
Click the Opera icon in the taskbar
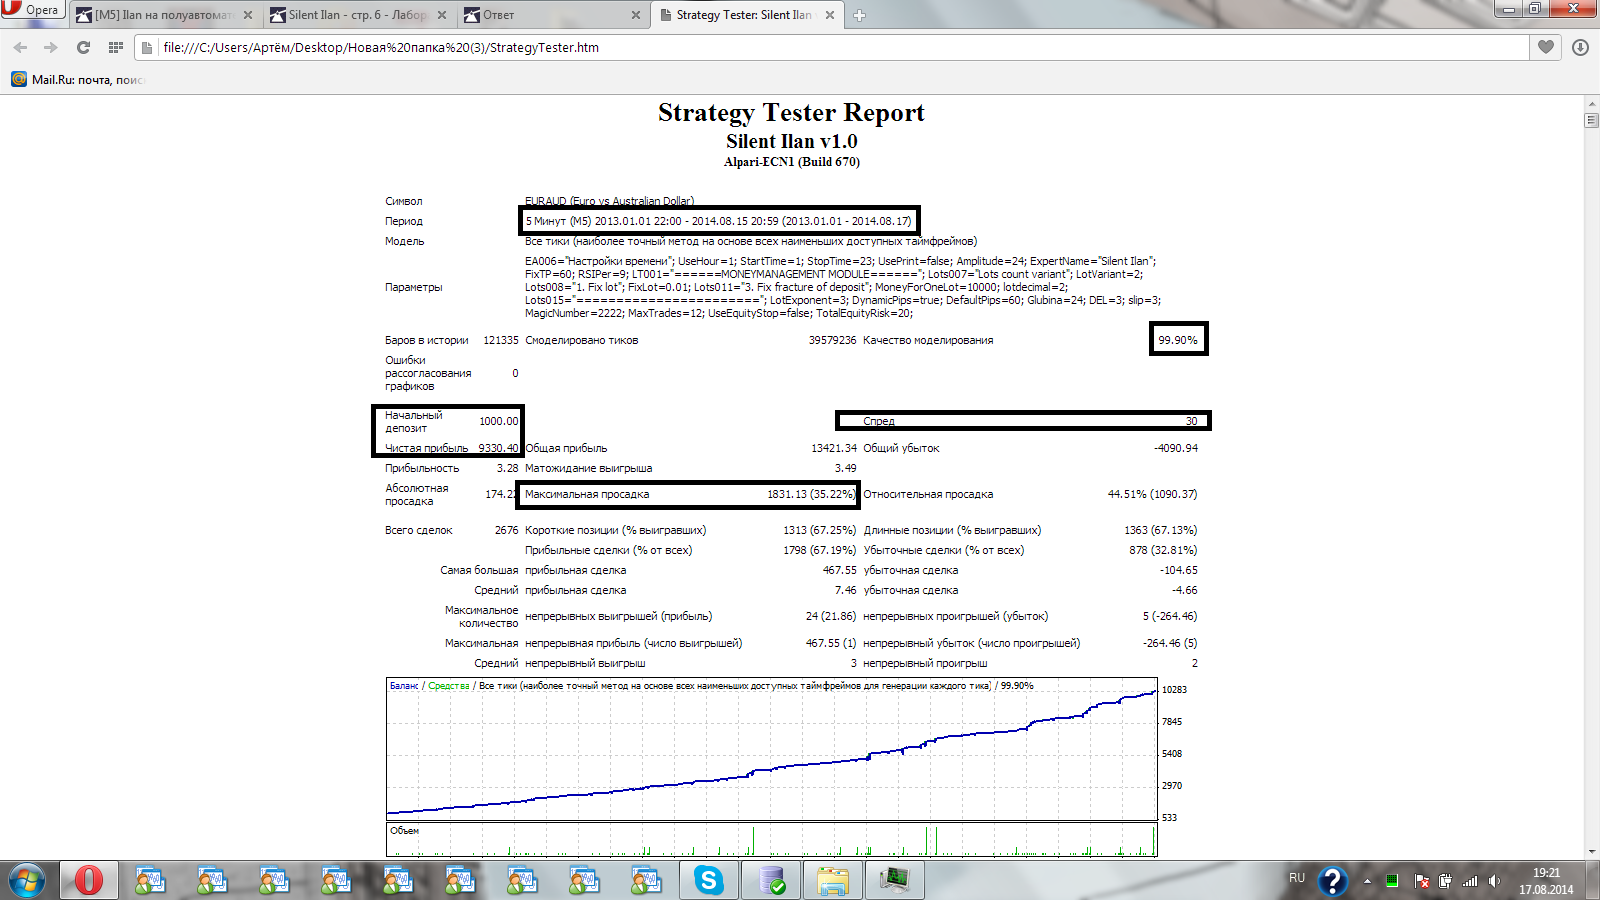[x=89, y=880]
